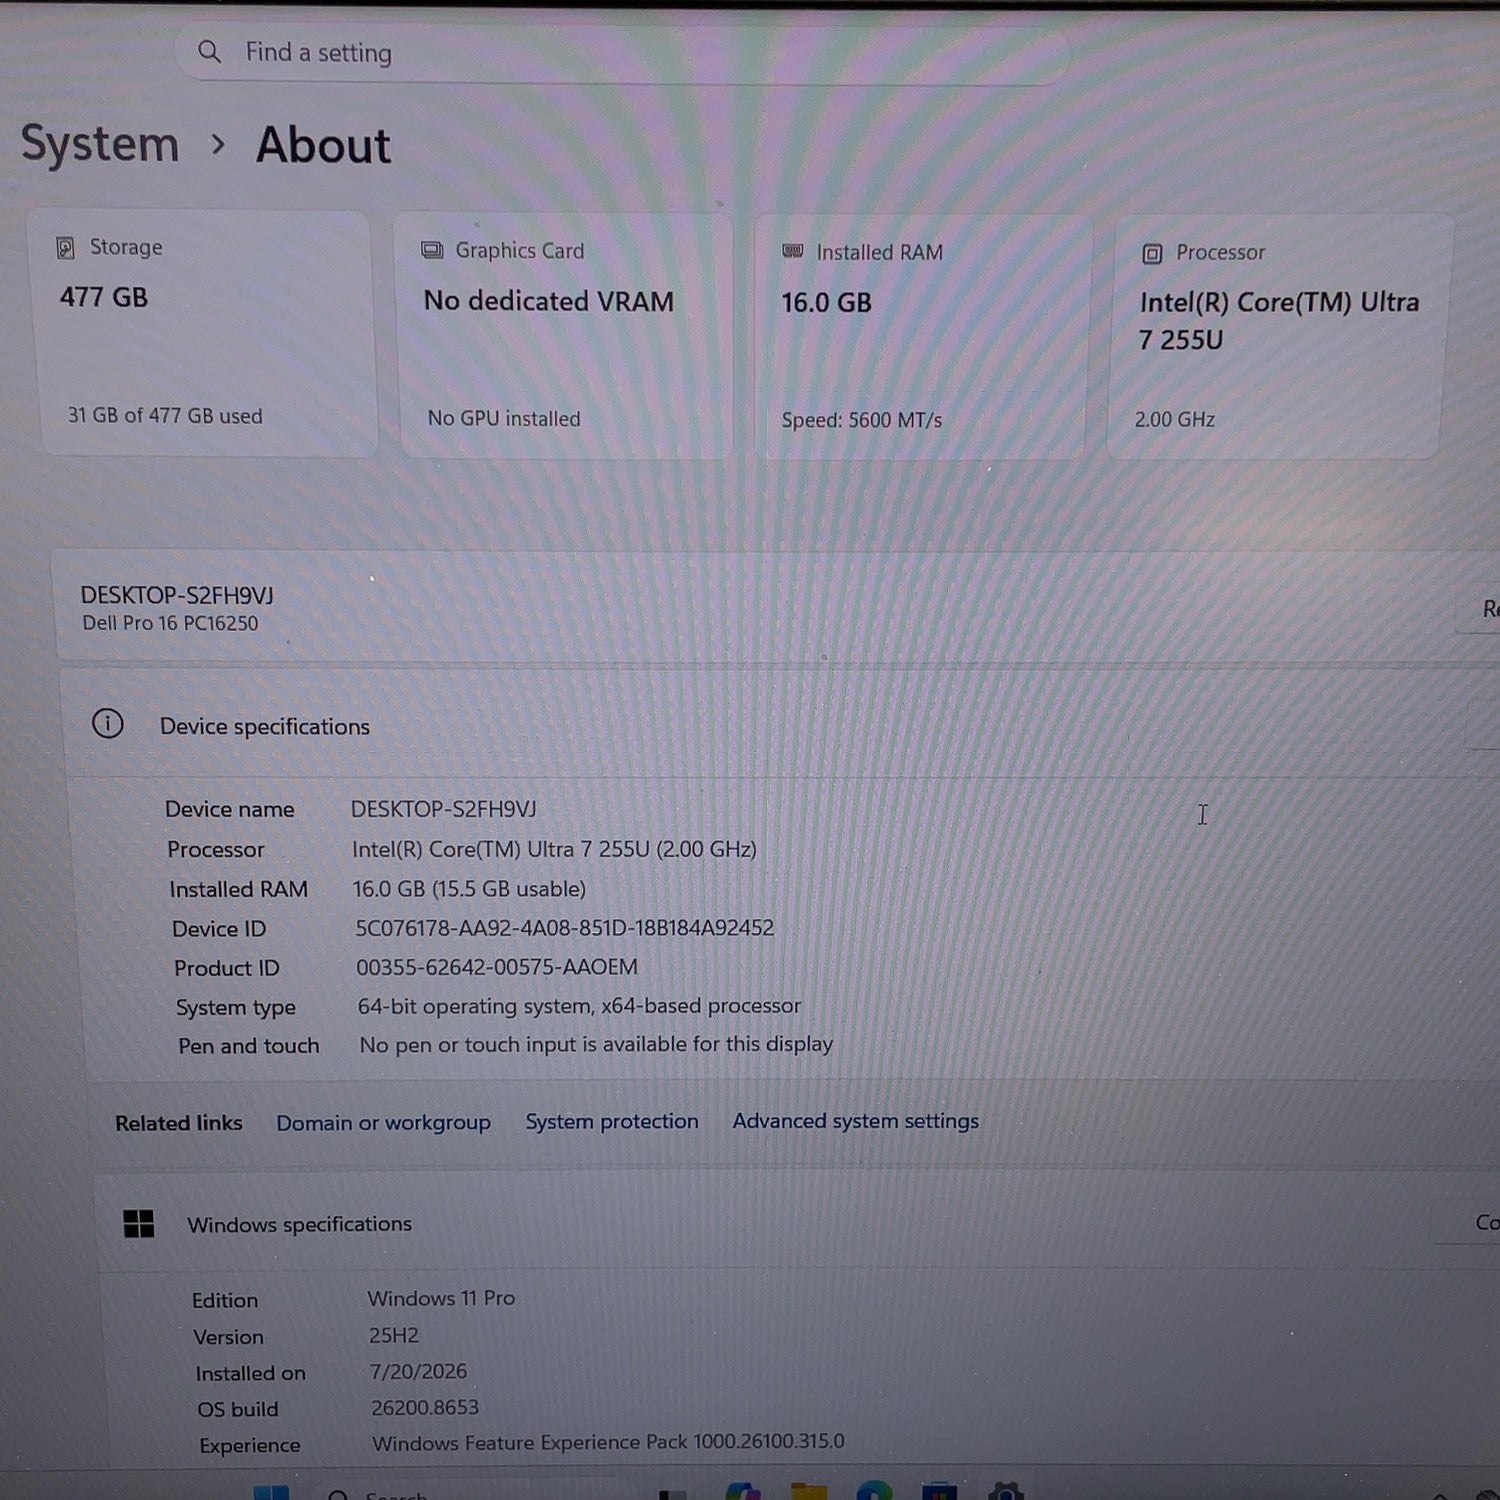Click the Installed RAM memory chip icon
The height and width of the screenshot is (1500, 1500).
[x=793, y=251]
